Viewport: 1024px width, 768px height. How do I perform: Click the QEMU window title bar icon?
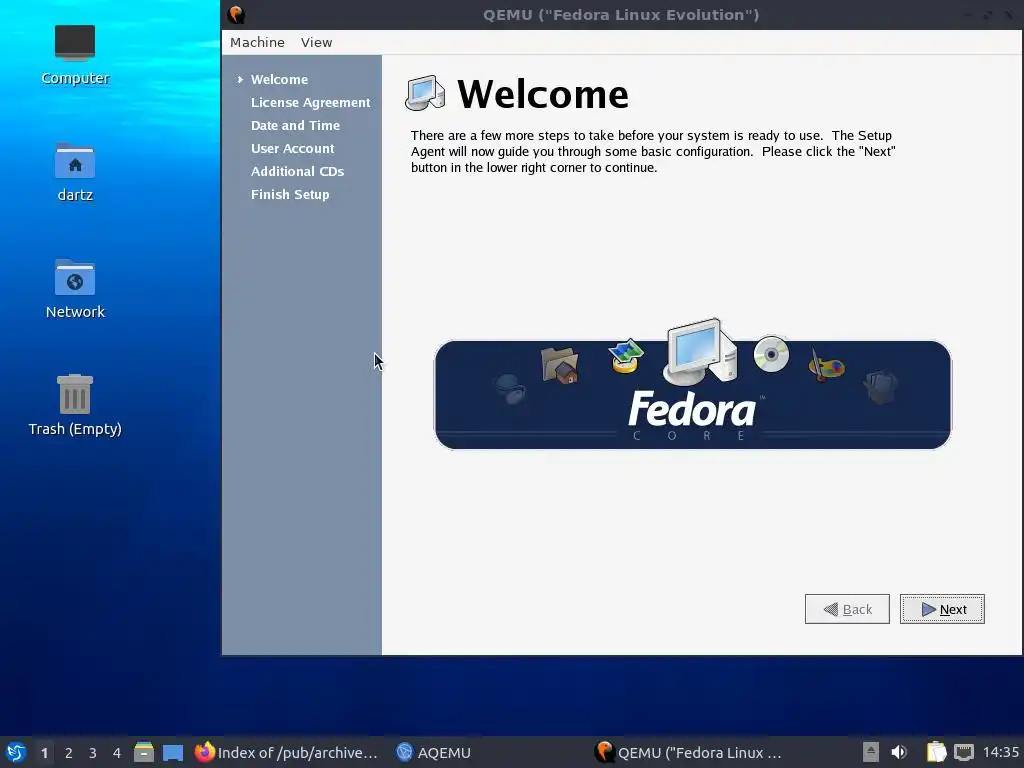236,14
